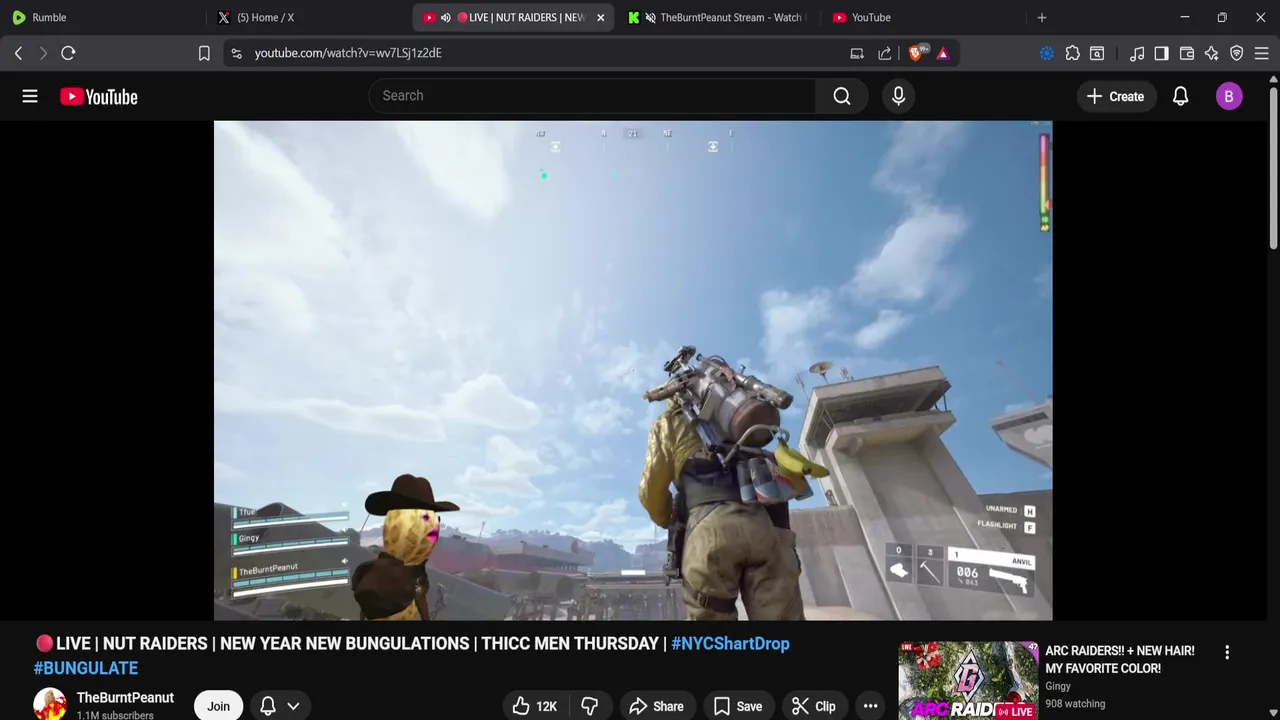Like the video showing 12K
The image size is (1280, 720).
[x=535, y=706]
